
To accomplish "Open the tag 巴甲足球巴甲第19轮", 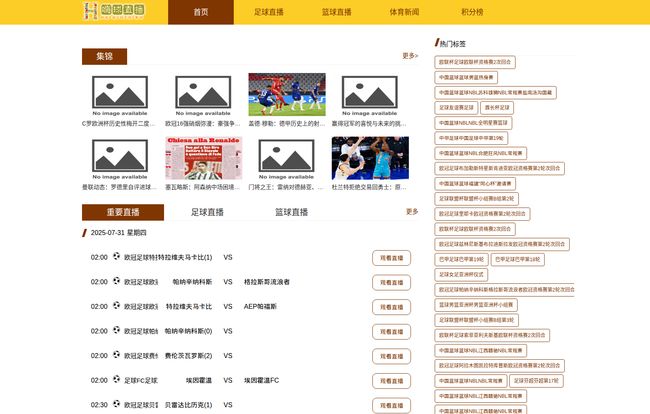I will (x=461, y=259).
